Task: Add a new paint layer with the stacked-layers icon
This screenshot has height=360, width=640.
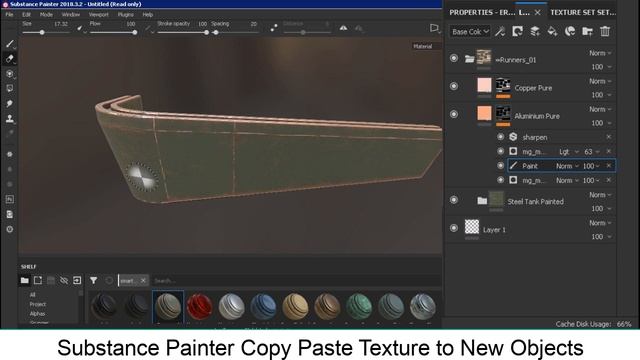Action: (535, 31)
